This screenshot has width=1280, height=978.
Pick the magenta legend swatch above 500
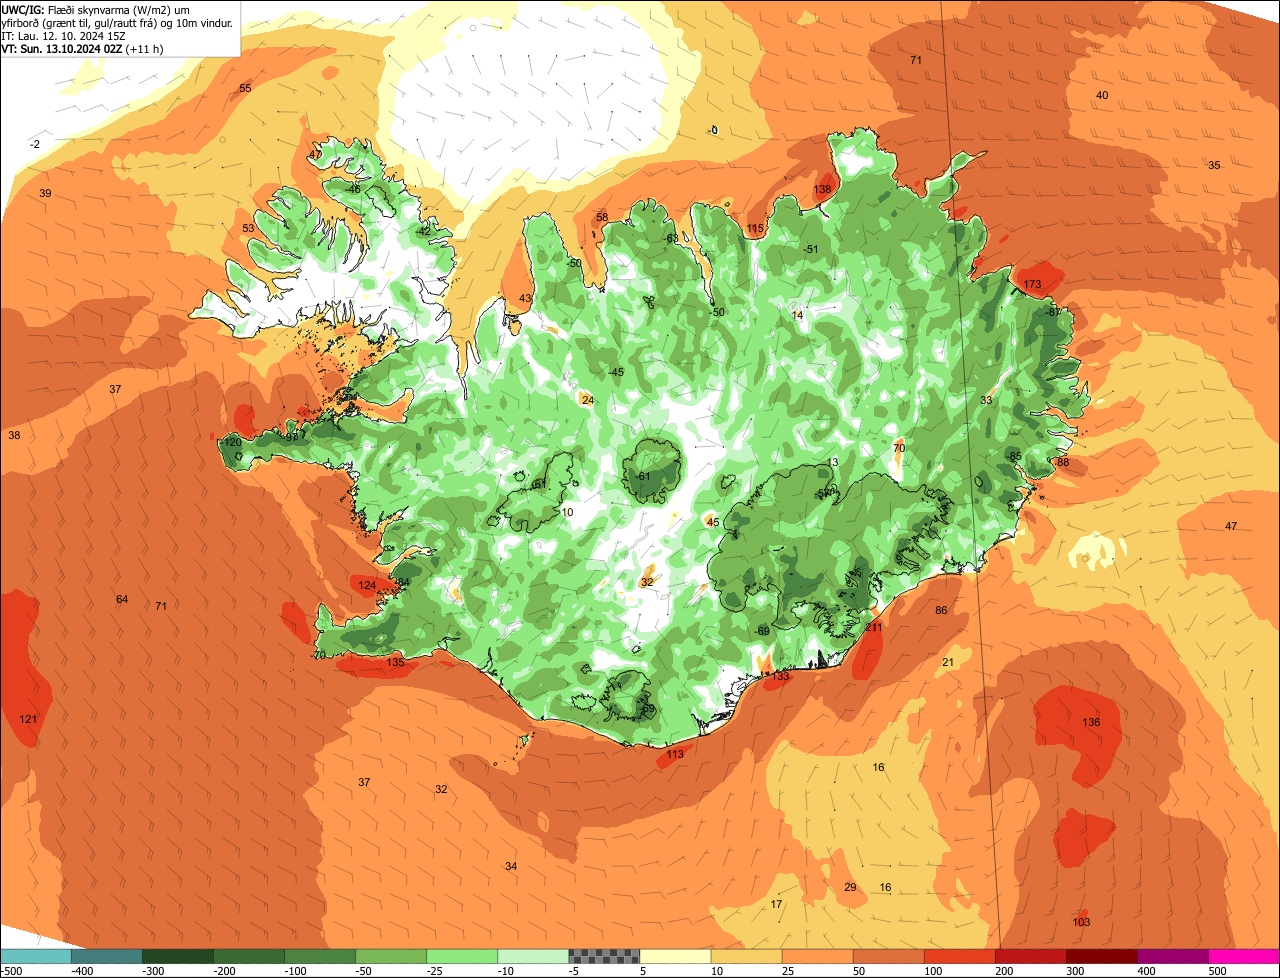point(1243,956)
